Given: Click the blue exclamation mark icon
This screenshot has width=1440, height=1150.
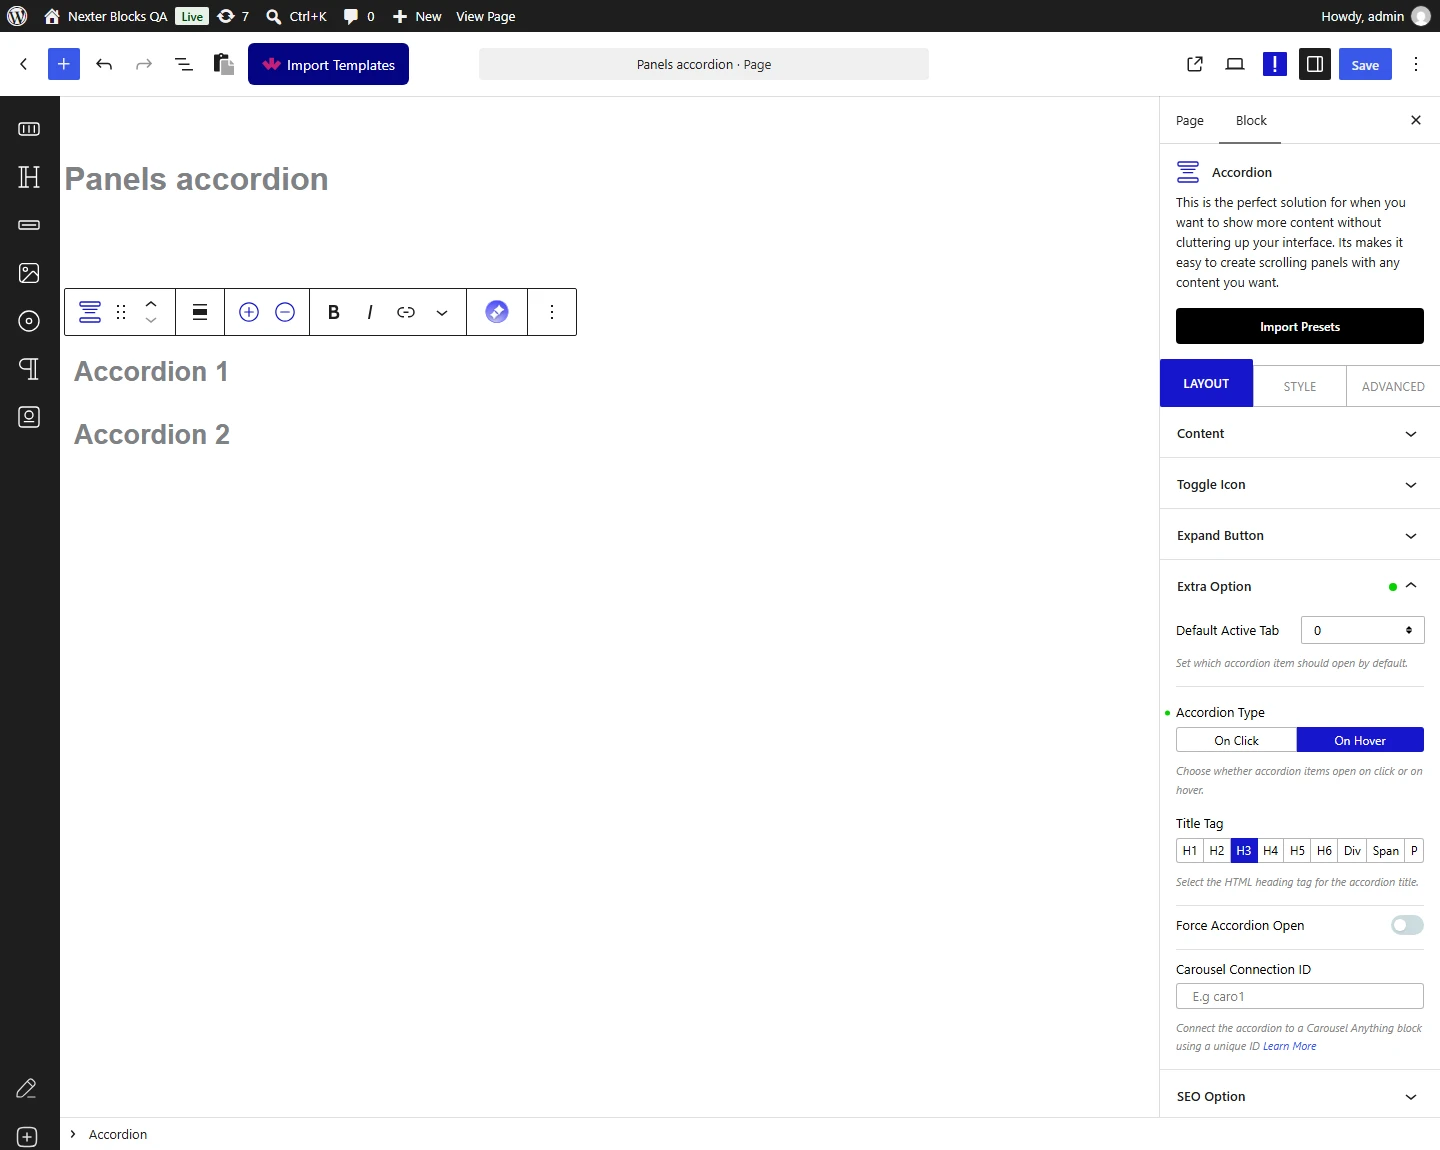Looking at the screenshot, I should coord(1275,64).
